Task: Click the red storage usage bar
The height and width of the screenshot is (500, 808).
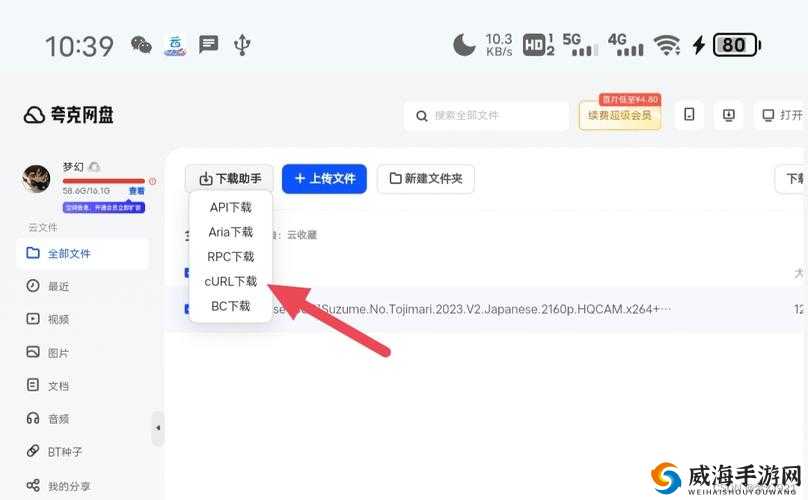Action: pyautogui.click(x=104, y=181)
